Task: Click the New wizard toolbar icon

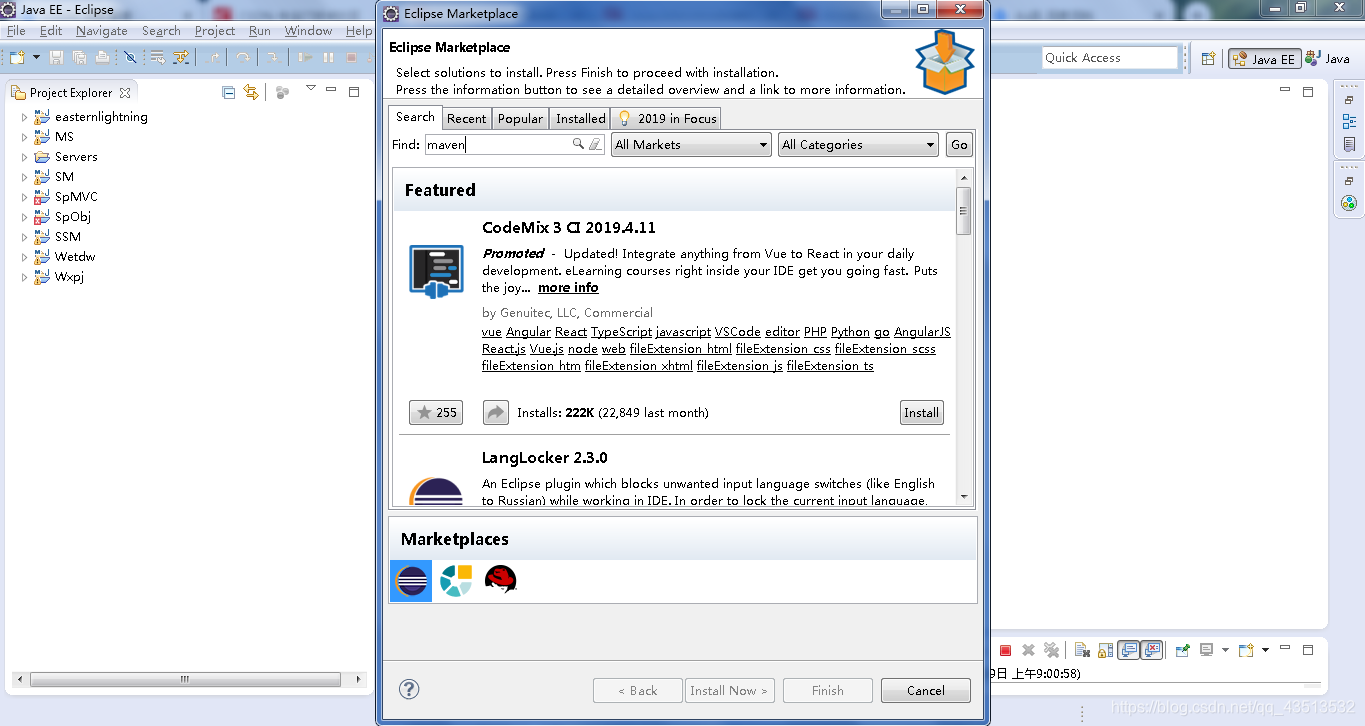Action: coord(17,58)
